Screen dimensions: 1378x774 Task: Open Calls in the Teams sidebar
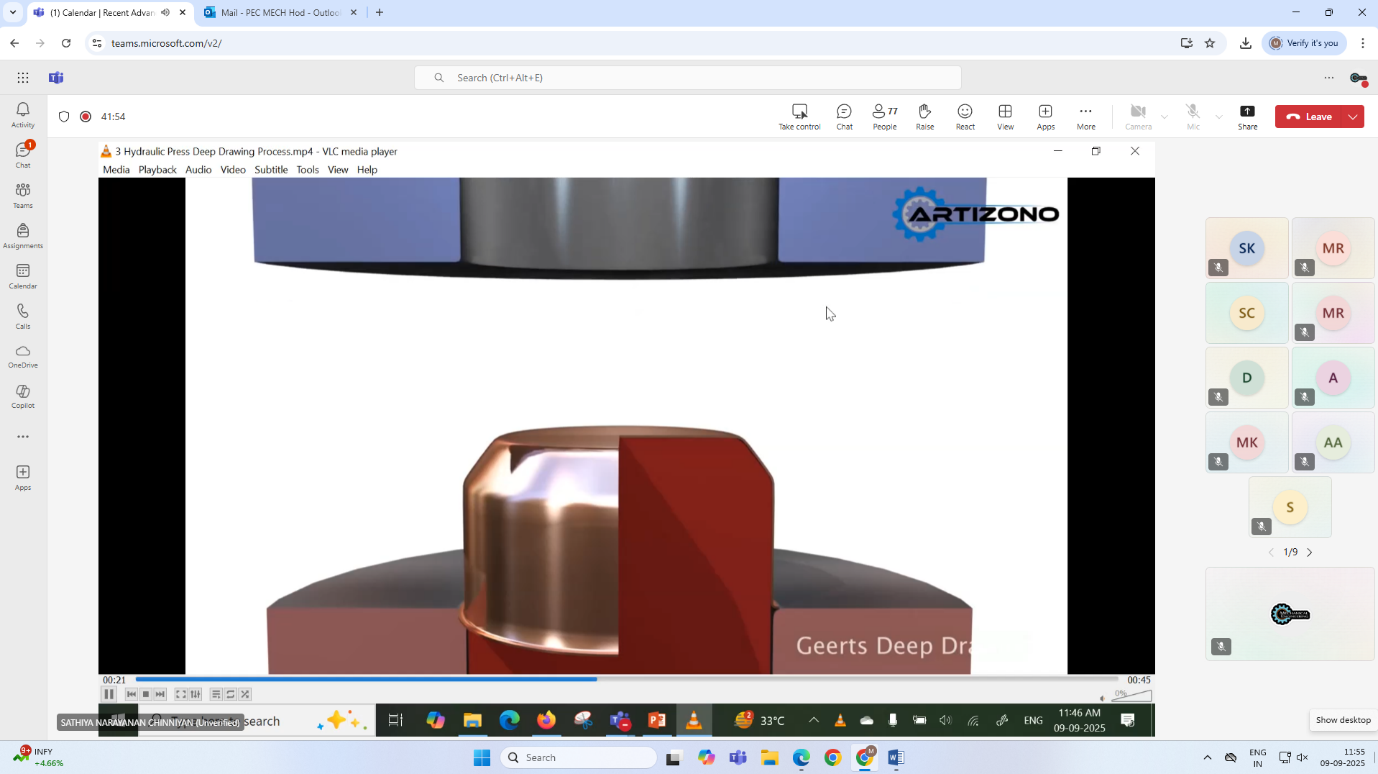[x=23, y=316]
